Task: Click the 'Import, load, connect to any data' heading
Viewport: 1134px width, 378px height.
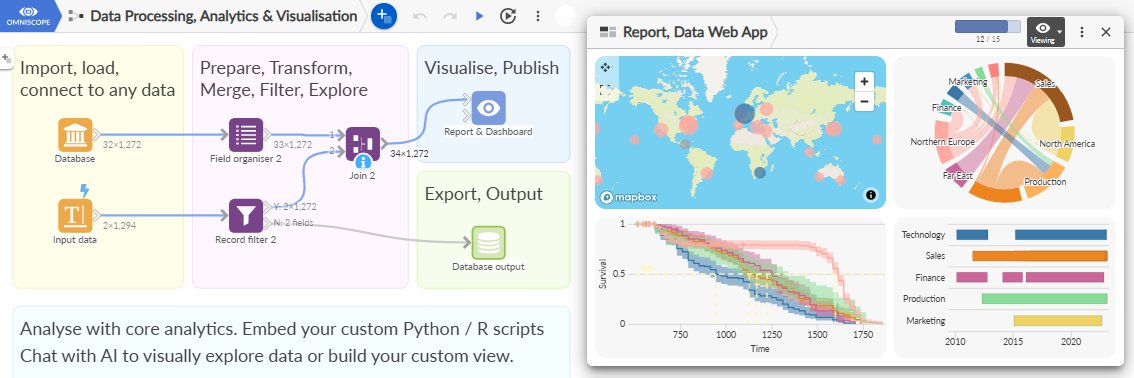Action: (98, 80)
